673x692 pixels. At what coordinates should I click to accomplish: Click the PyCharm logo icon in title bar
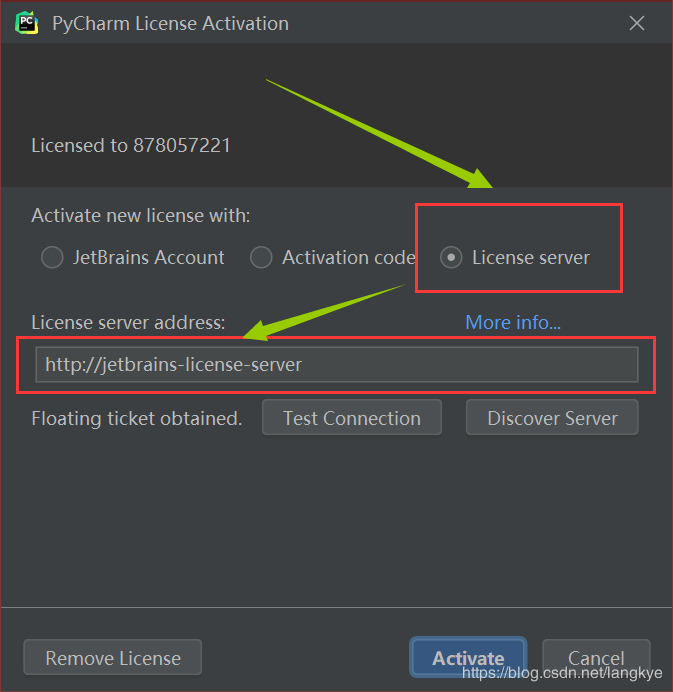26,23
